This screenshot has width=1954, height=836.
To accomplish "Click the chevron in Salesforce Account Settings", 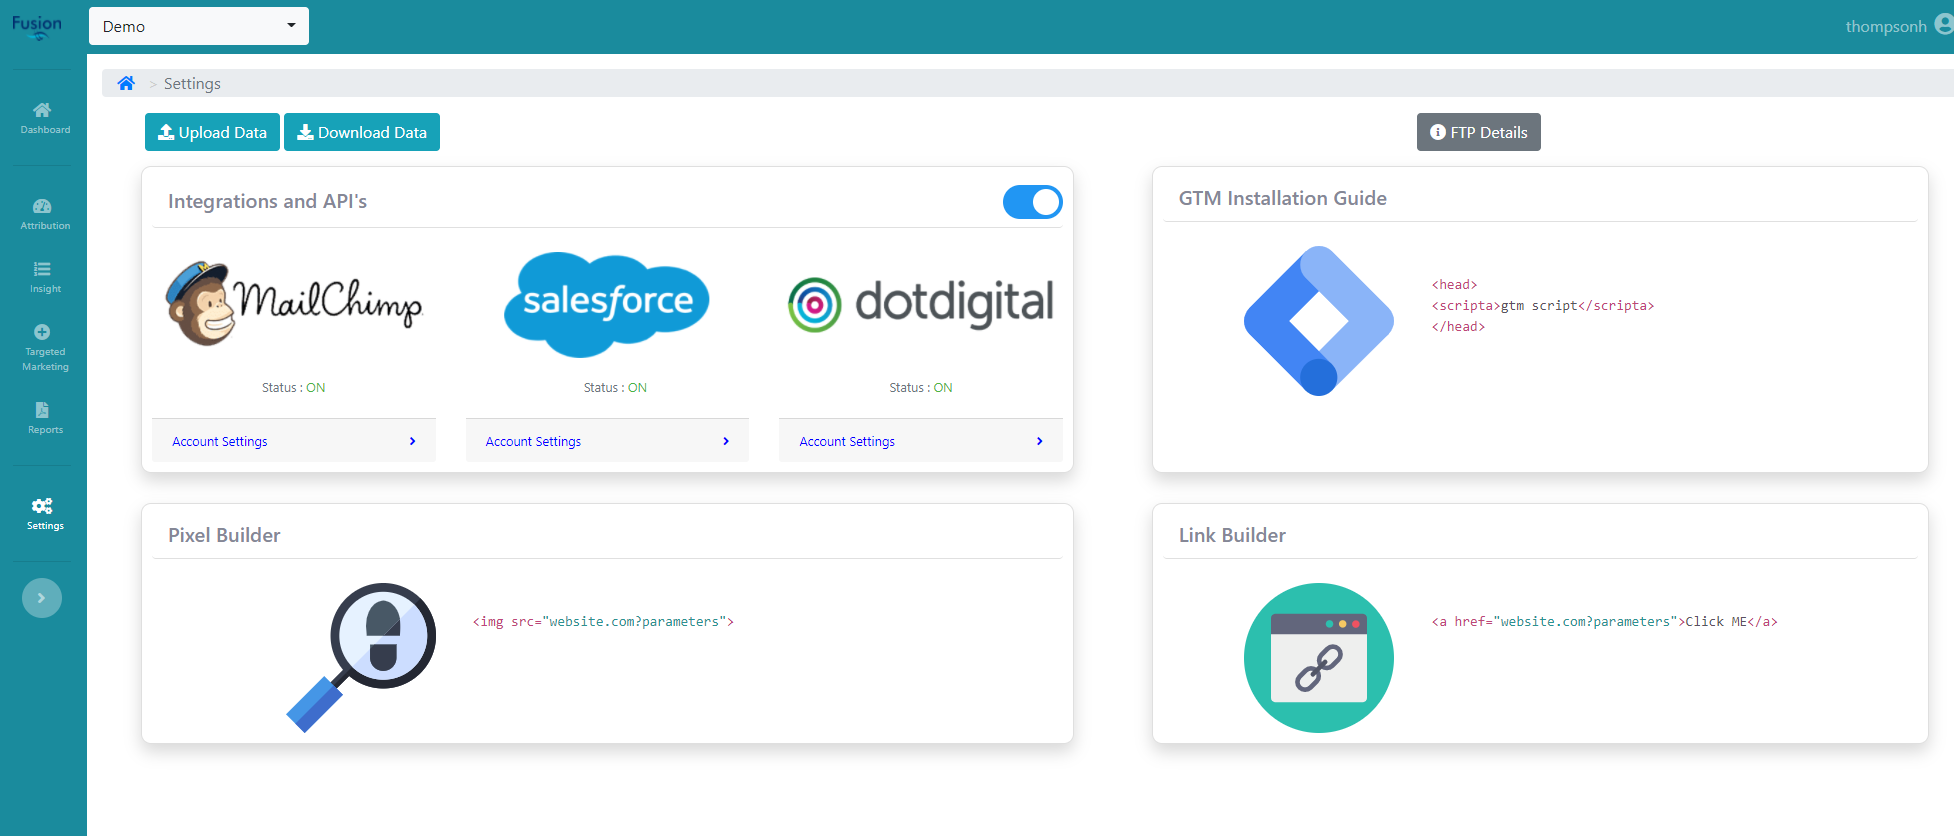I will 726,441.
